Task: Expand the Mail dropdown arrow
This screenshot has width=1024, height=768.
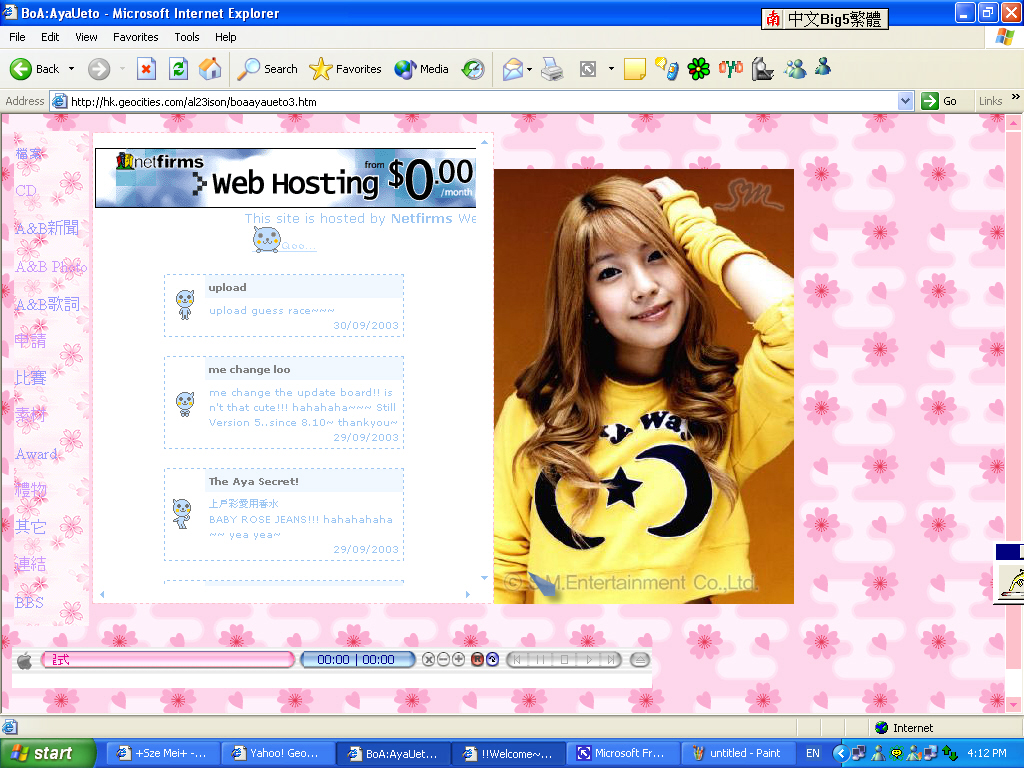Action: click(x=529, y=69)
